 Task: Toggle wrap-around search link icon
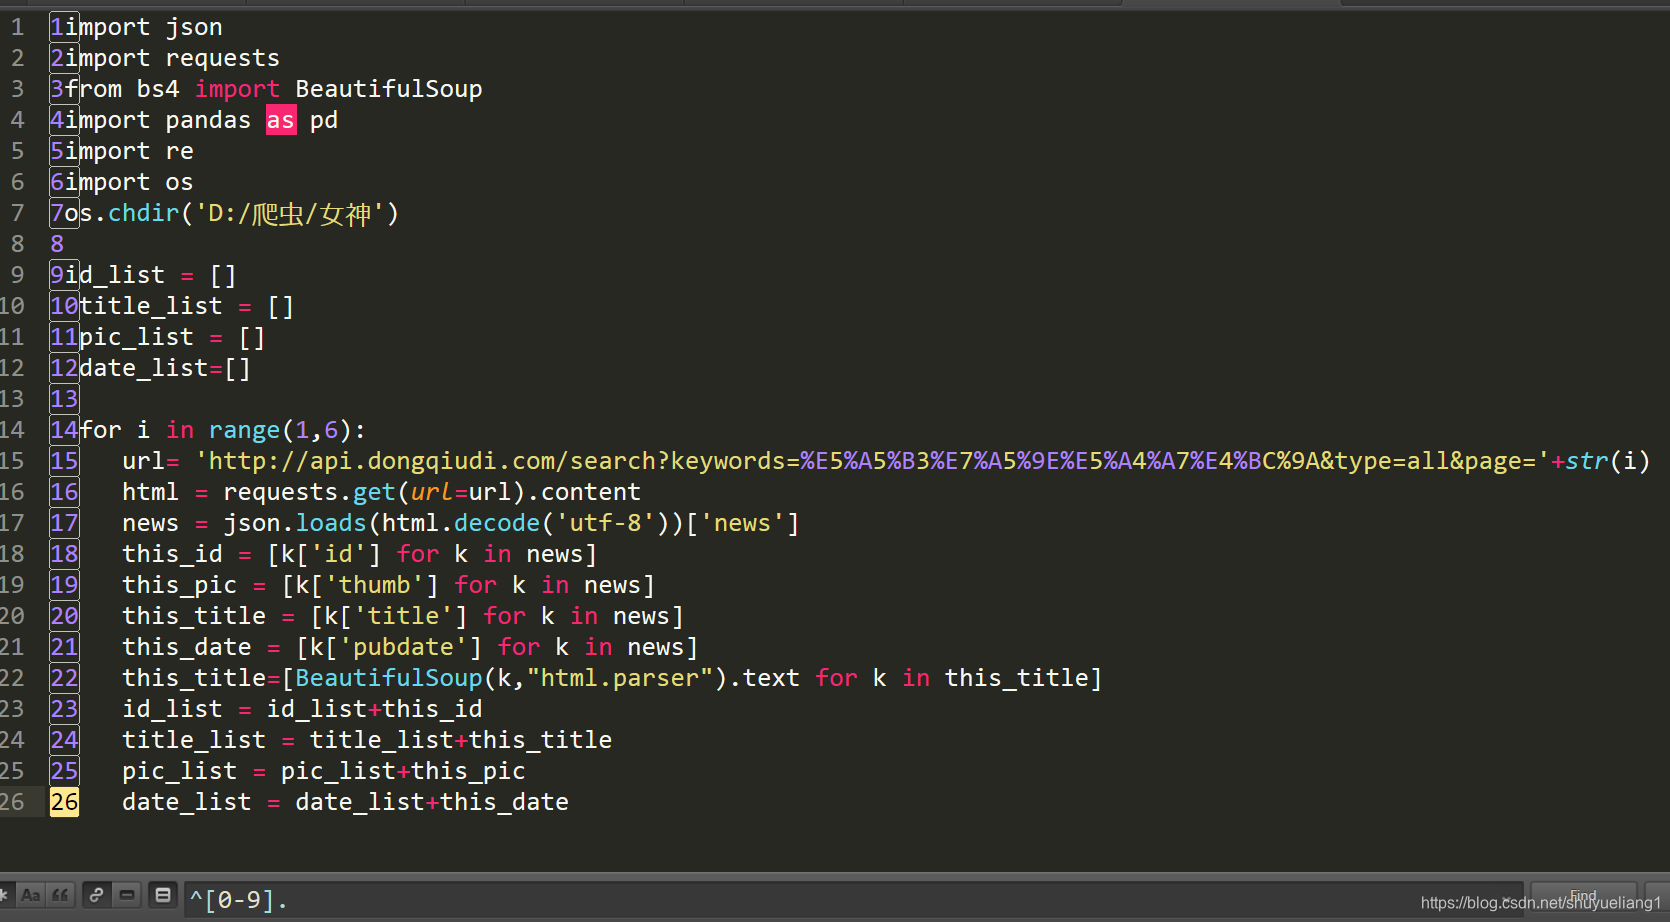click(x=96, y=895)
